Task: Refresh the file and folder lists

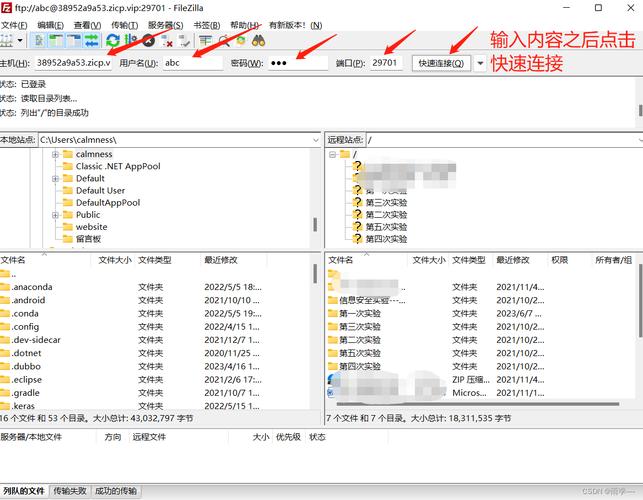Action: point(113,40)
